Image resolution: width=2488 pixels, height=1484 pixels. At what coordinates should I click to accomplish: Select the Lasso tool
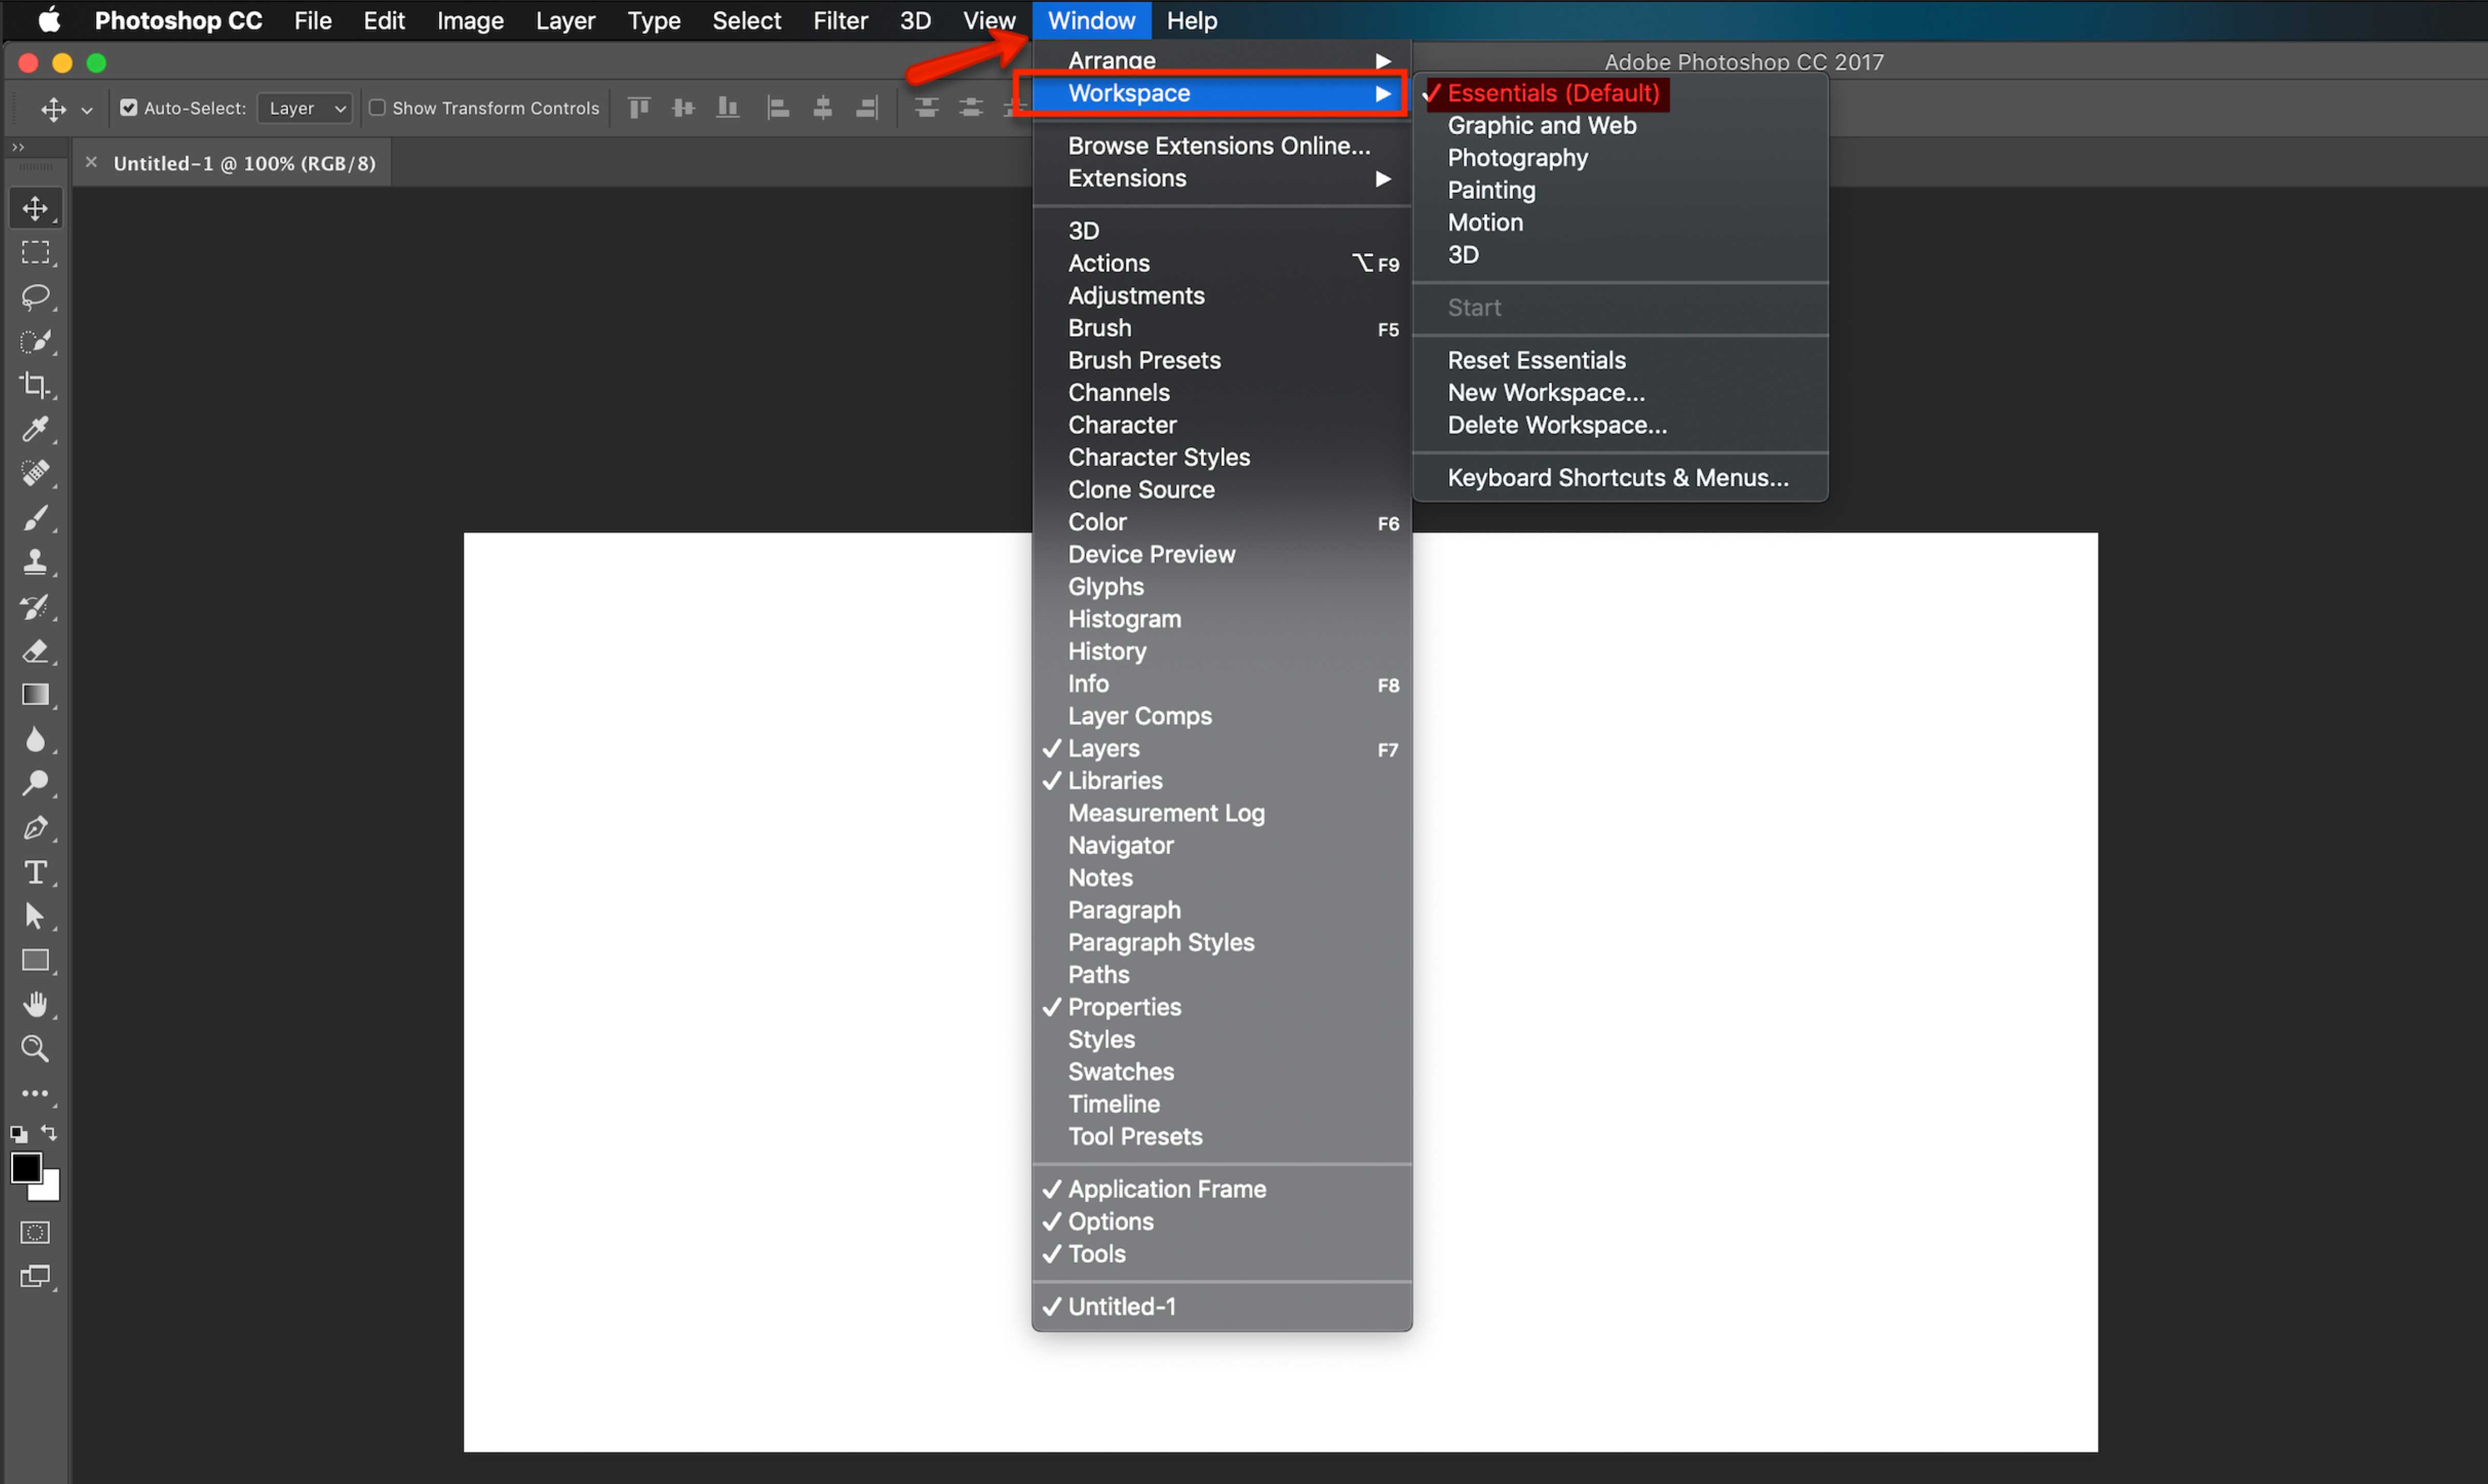point(36,297)
